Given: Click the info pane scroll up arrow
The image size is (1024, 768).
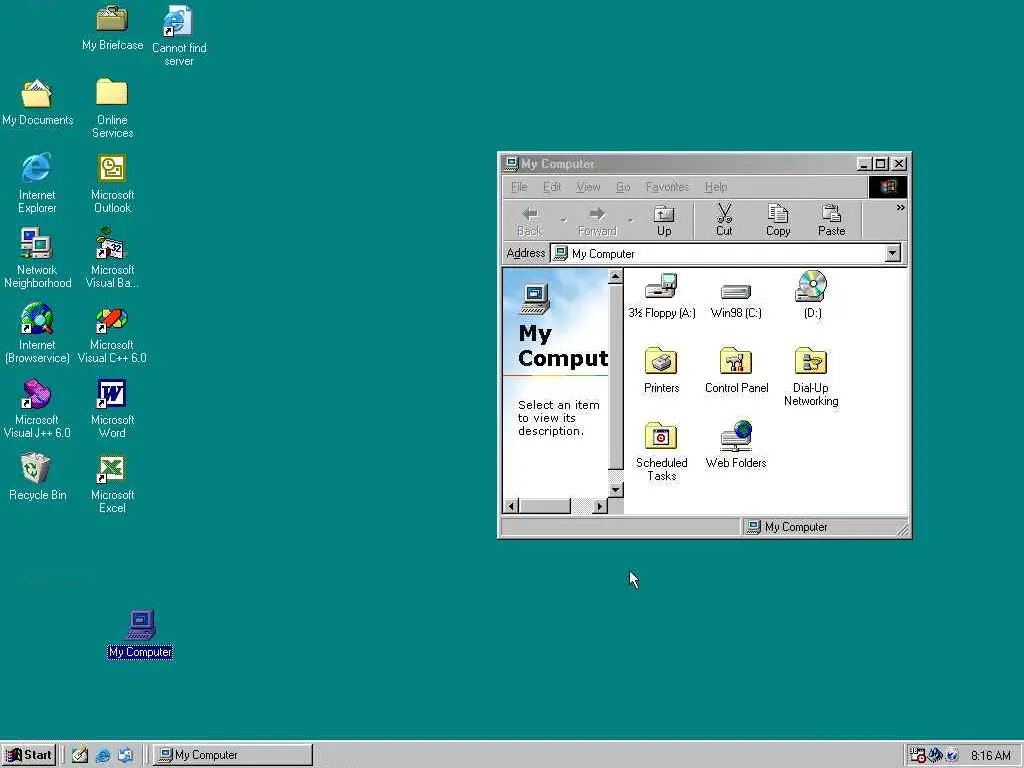Looking at the screenshot, I should pyautogui.click(x=615, y=276).
